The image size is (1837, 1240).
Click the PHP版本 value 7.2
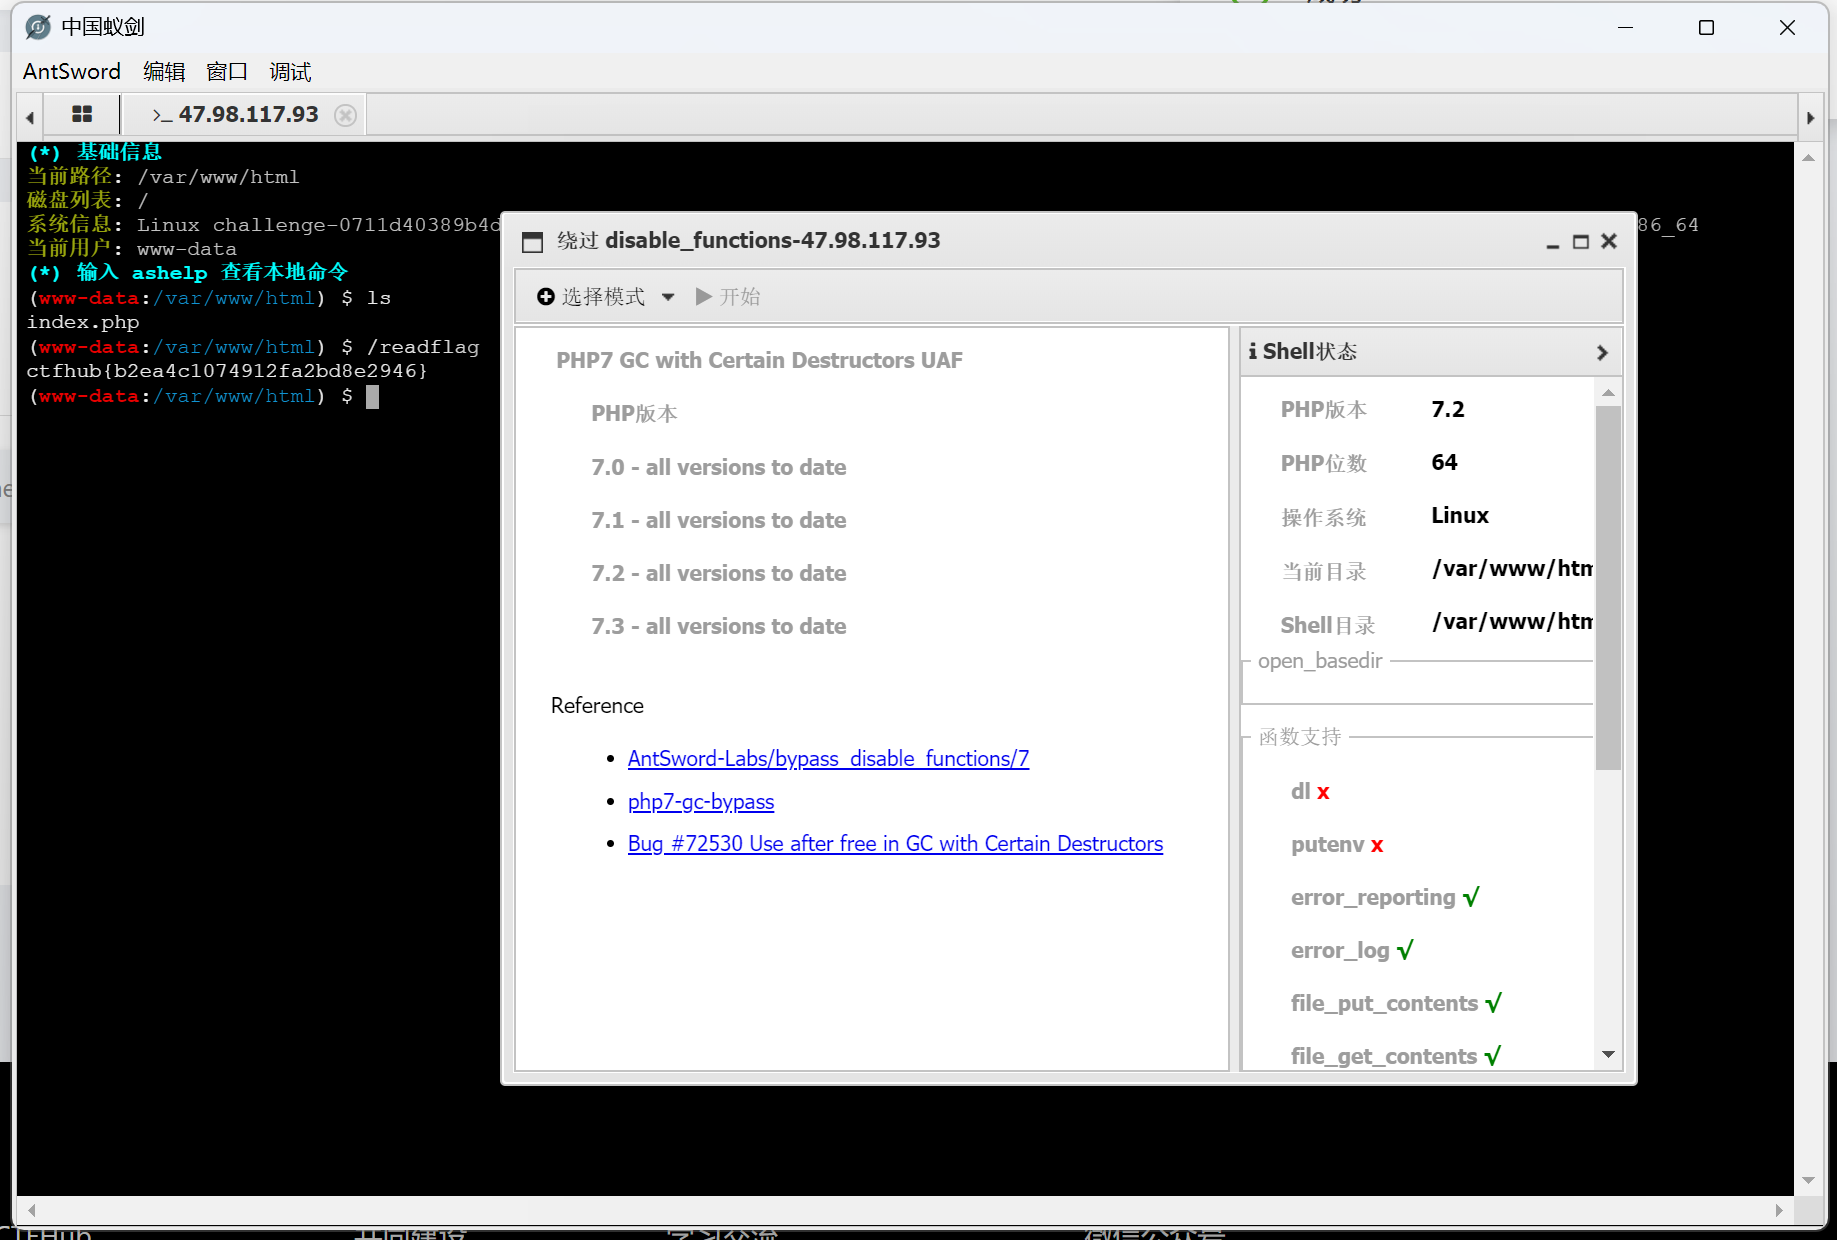[1447, 409]
